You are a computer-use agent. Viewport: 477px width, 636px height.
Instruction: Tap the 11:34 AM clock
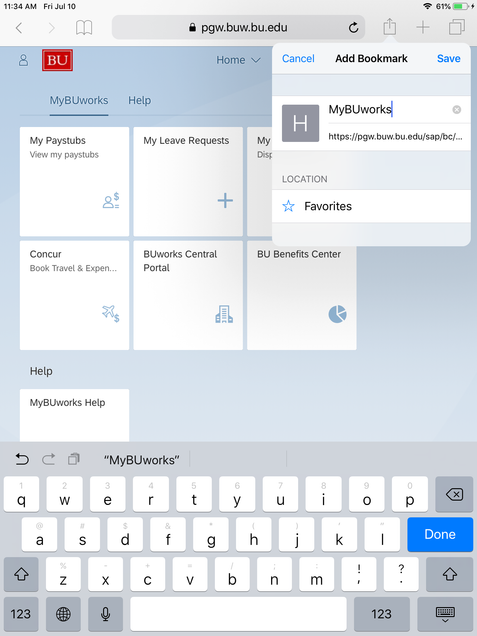pyautogui.click(x=20, y=6)
